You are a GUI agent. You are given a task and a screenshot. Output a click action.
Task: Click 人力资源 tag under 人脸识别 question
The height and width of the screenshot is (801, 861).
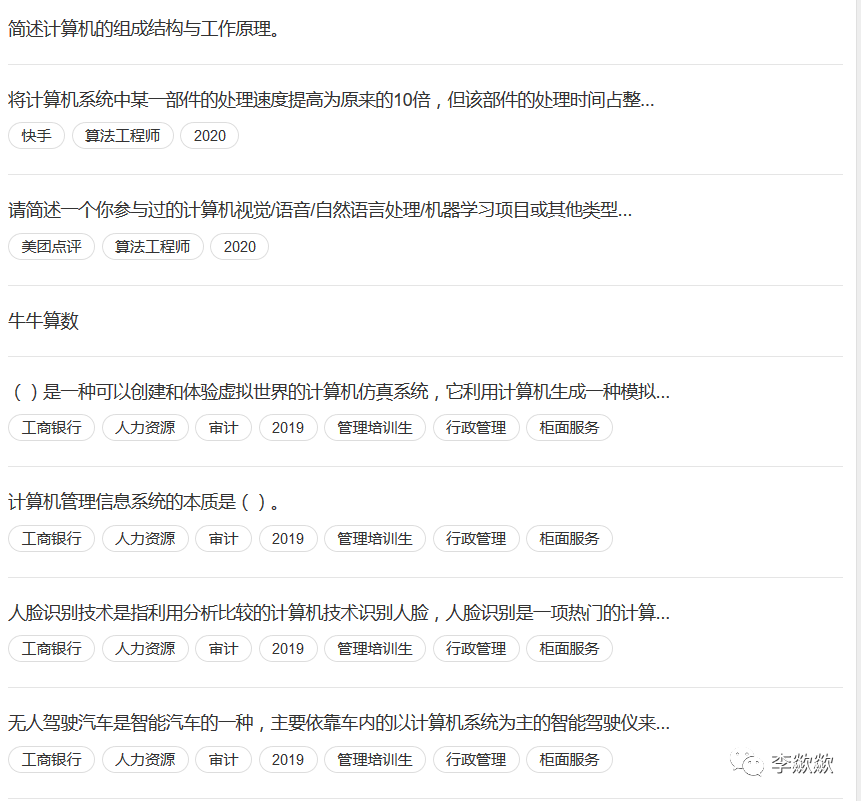pos(145,648)
